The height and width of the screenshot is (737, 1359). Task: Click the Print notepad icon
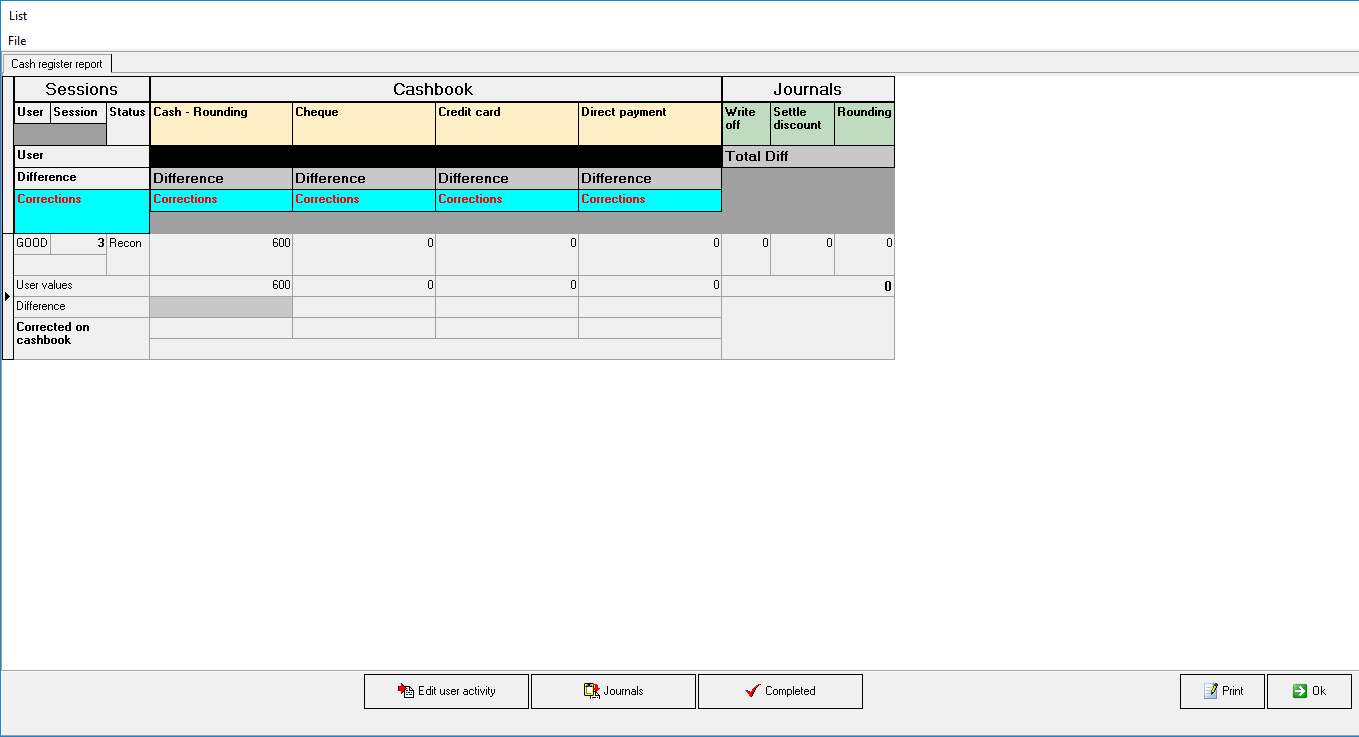coord(1210,691)
